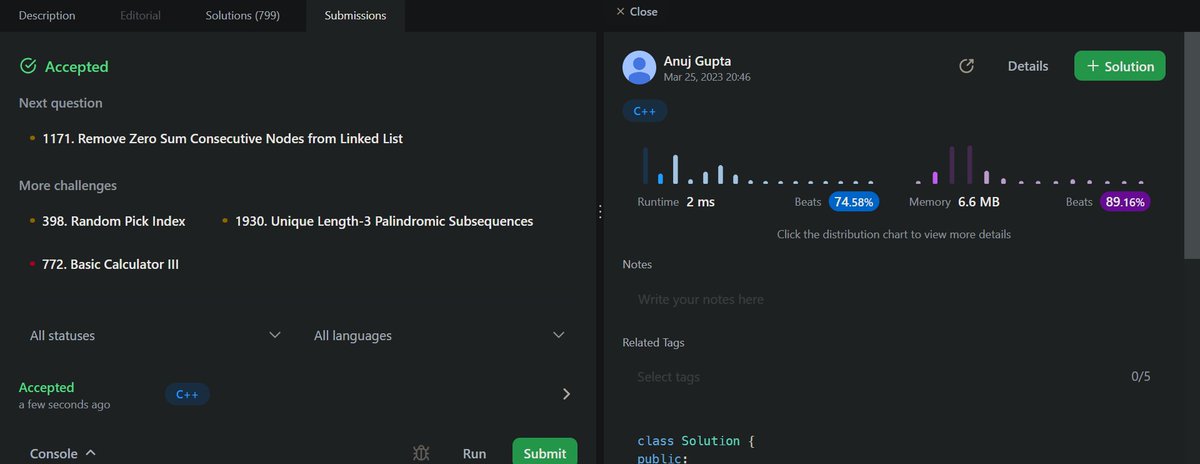Open 772. Basic Calculator III challenge
The width and height of the screenshot is (1200, 464).
click(x=110, y=264)
